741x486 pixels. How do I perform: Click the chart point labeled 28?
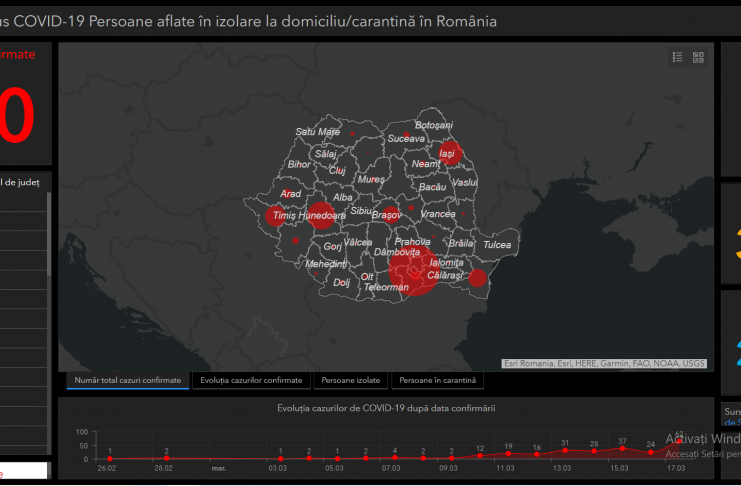(x=594, y=451)
